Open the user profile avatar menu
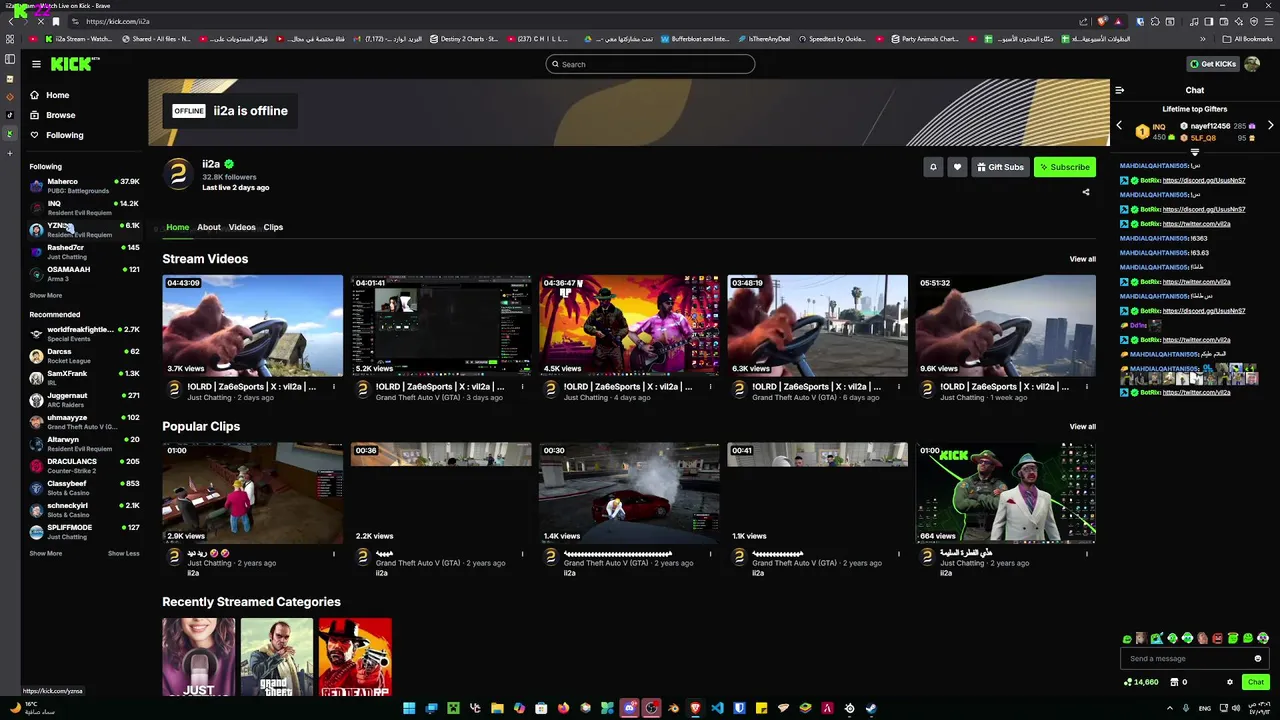The height and width of the screenshot is (720, 1280). pos(1252,64)
